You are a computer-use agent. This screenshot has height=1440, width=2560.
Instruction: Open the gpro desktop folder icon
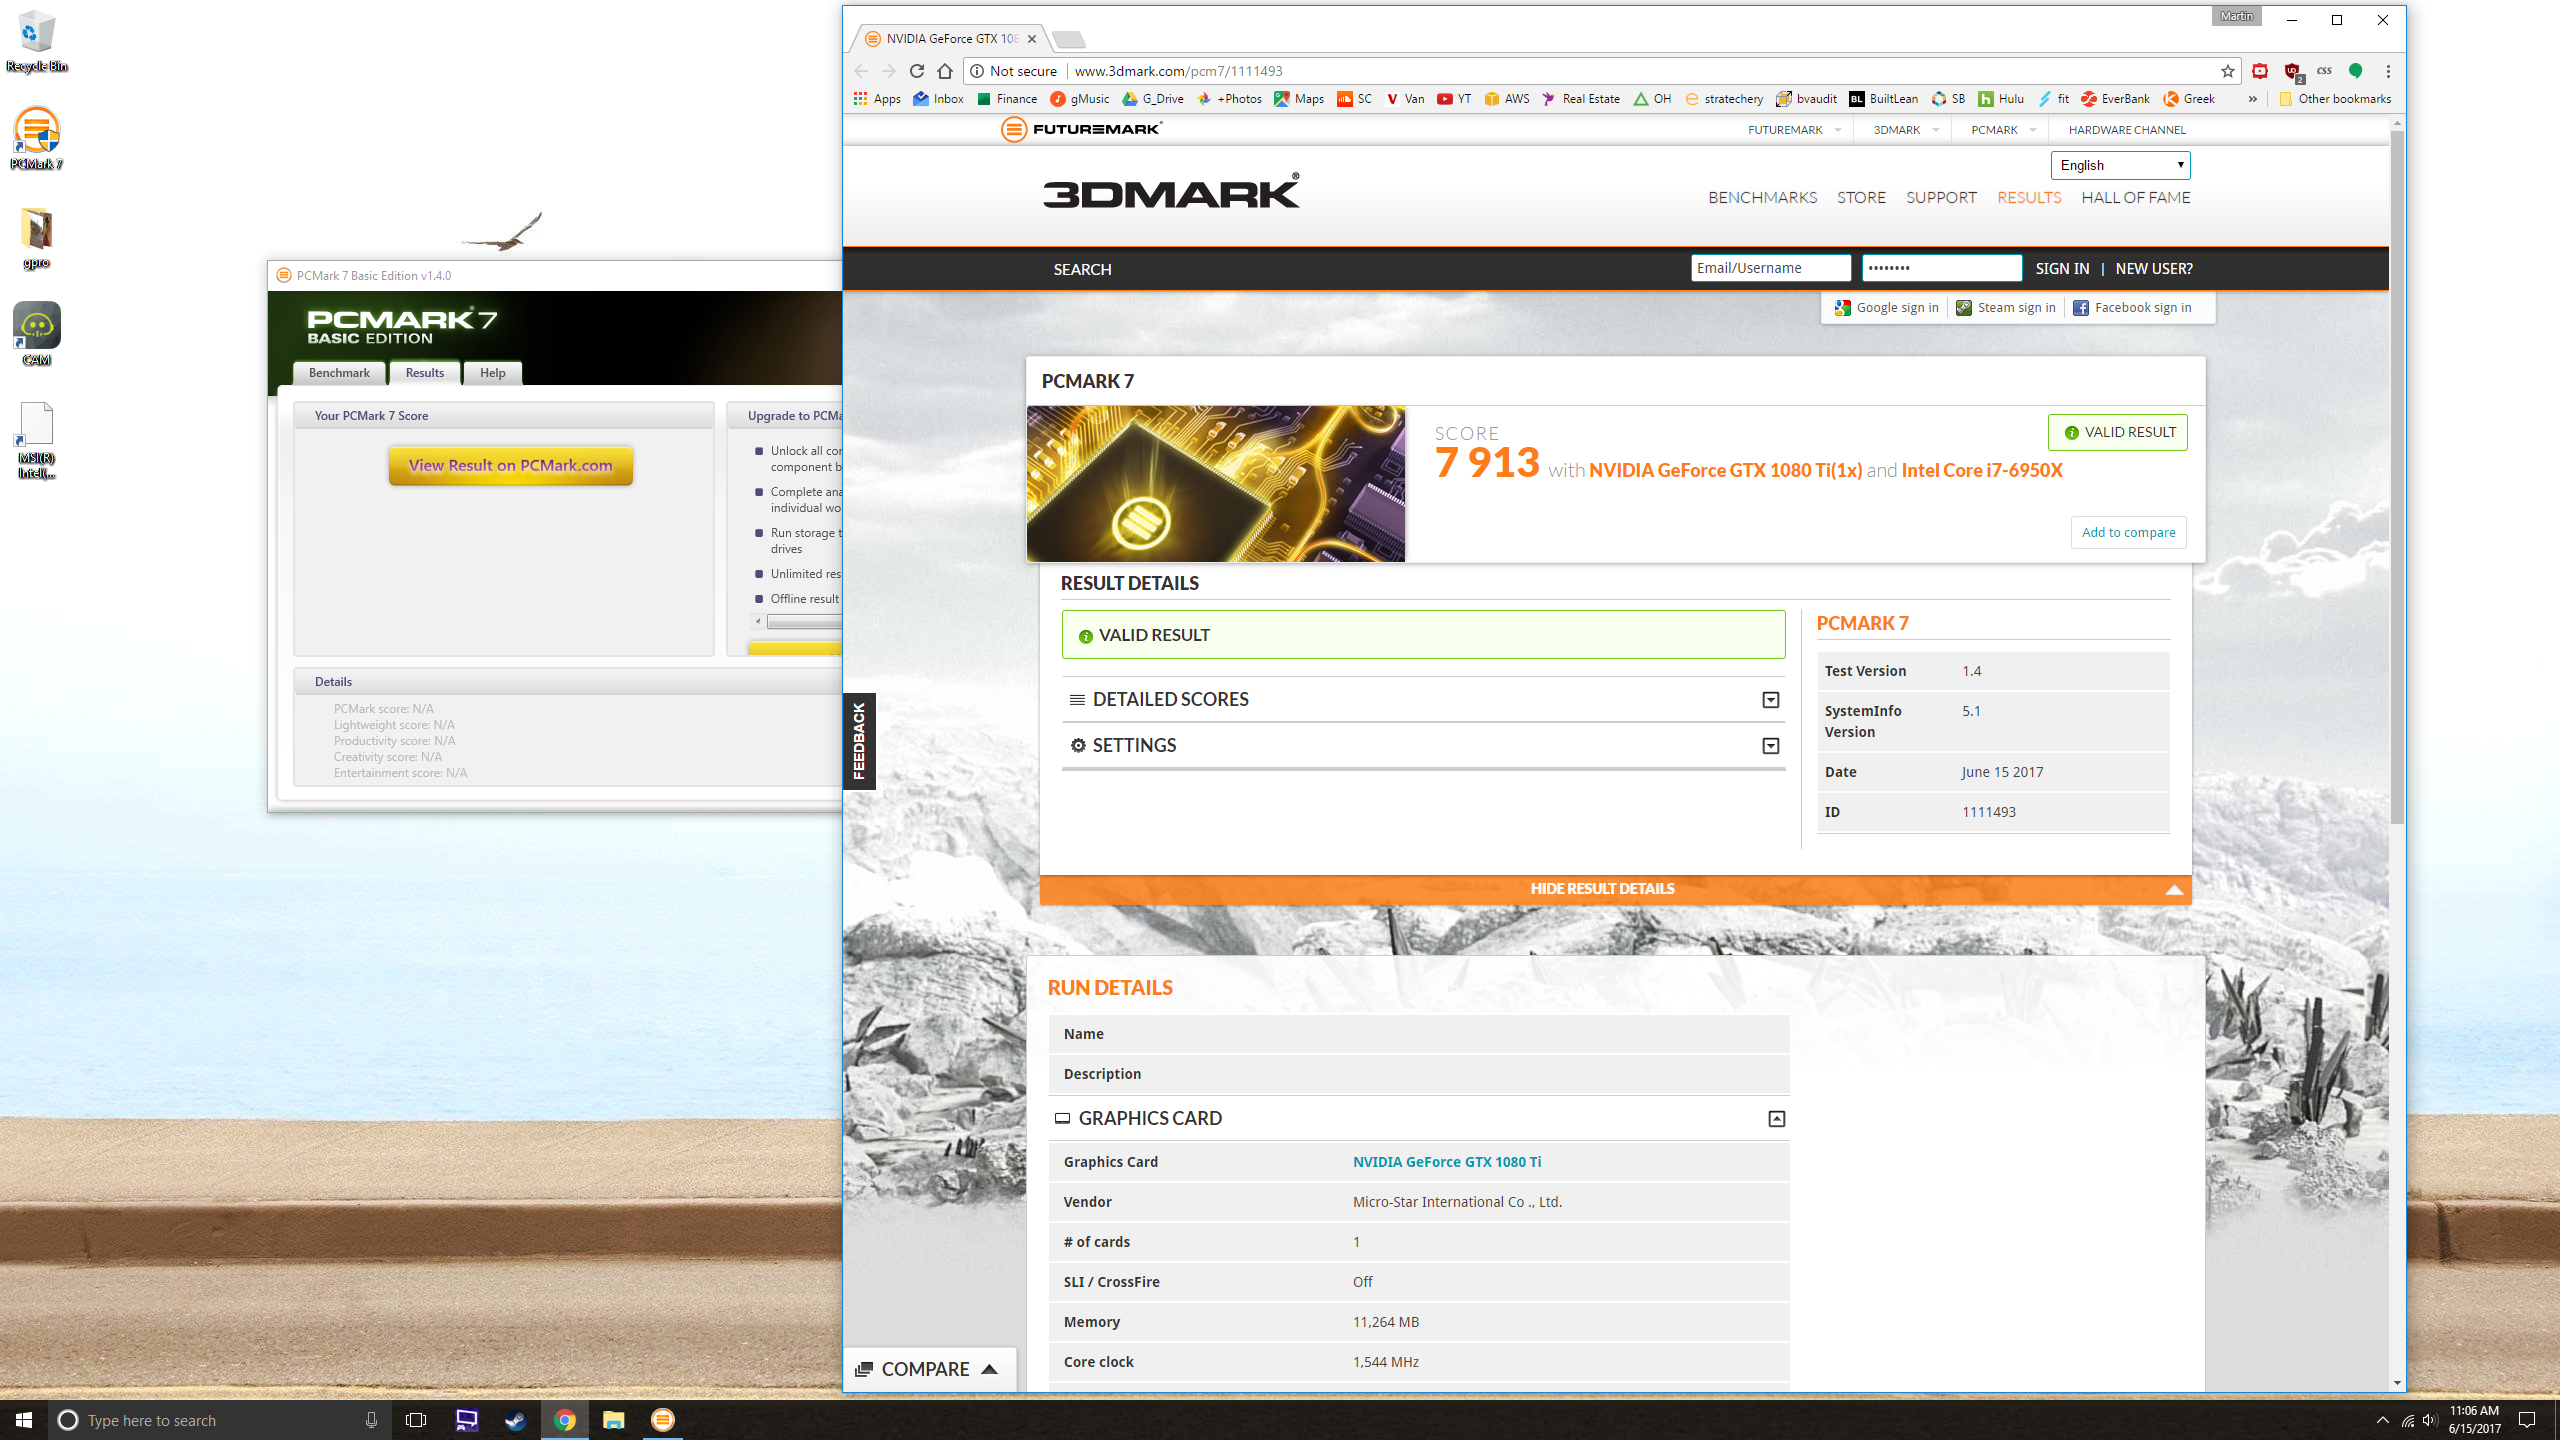click(x=36, y=238)
